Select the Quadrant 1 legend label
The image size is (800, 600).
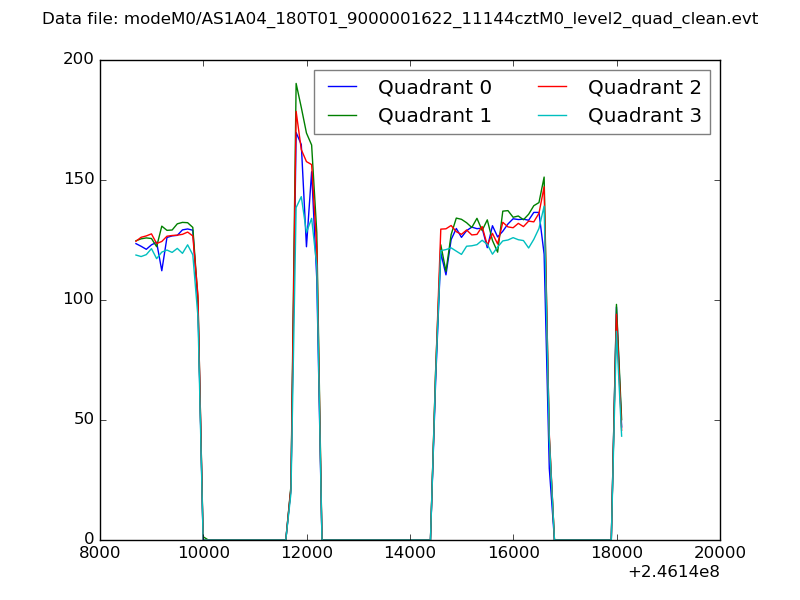[x=434, y=116]
